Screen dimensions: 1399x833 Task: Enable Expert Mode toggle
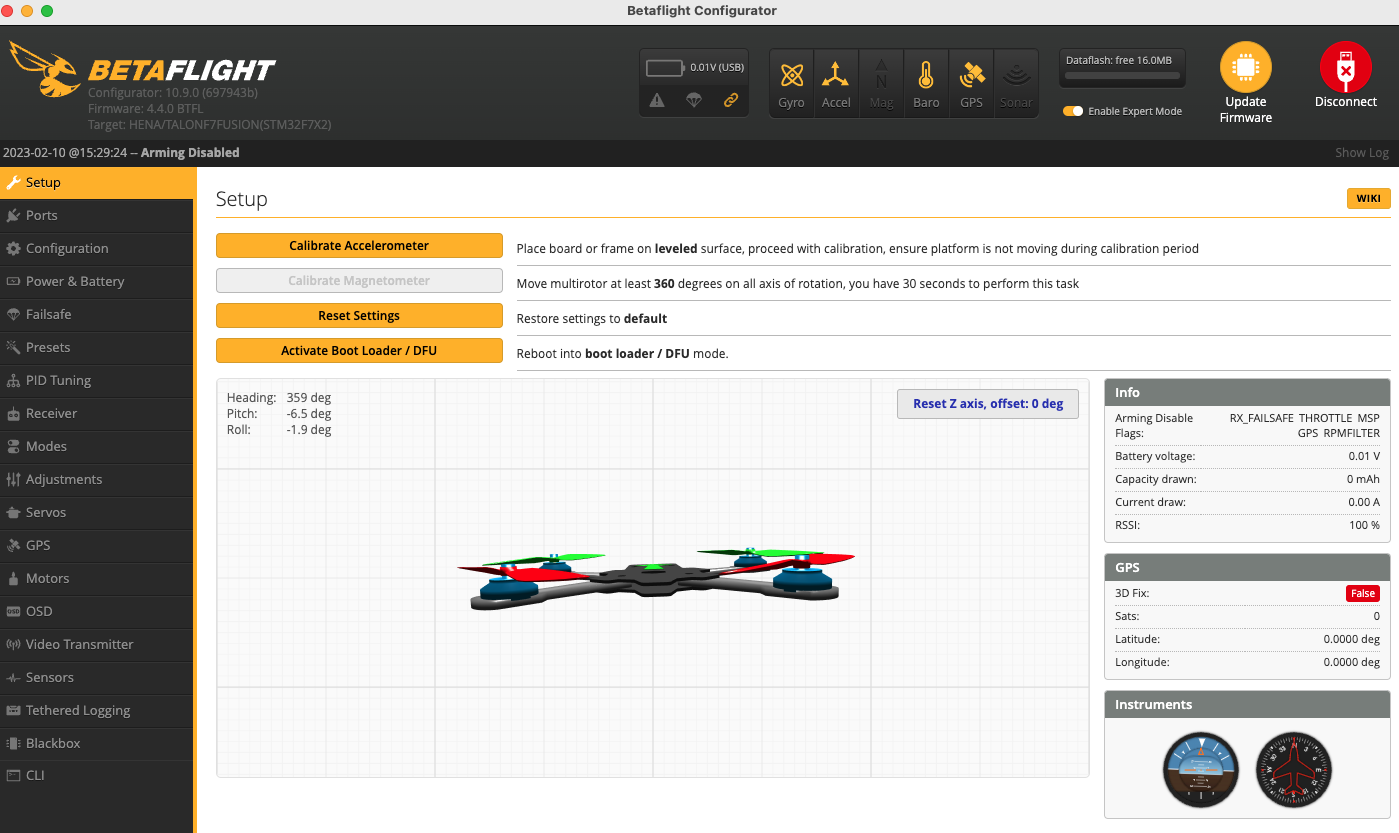(1072, 112)
